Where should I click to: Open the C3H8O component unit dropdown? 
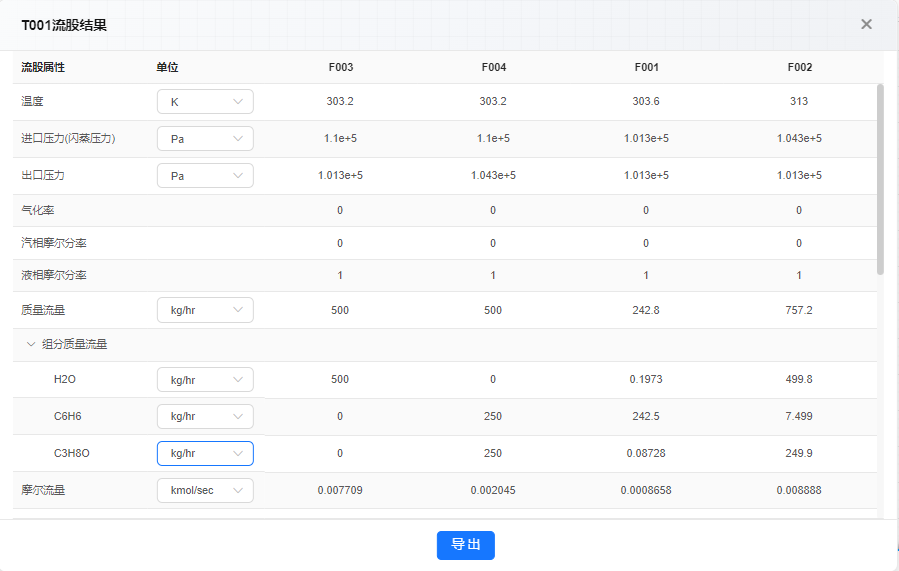point(205,453)
